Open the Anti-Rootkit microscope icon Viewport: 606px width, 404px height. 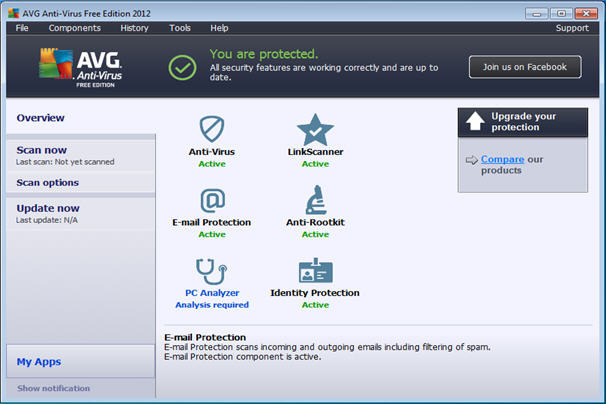coord(316,200)
